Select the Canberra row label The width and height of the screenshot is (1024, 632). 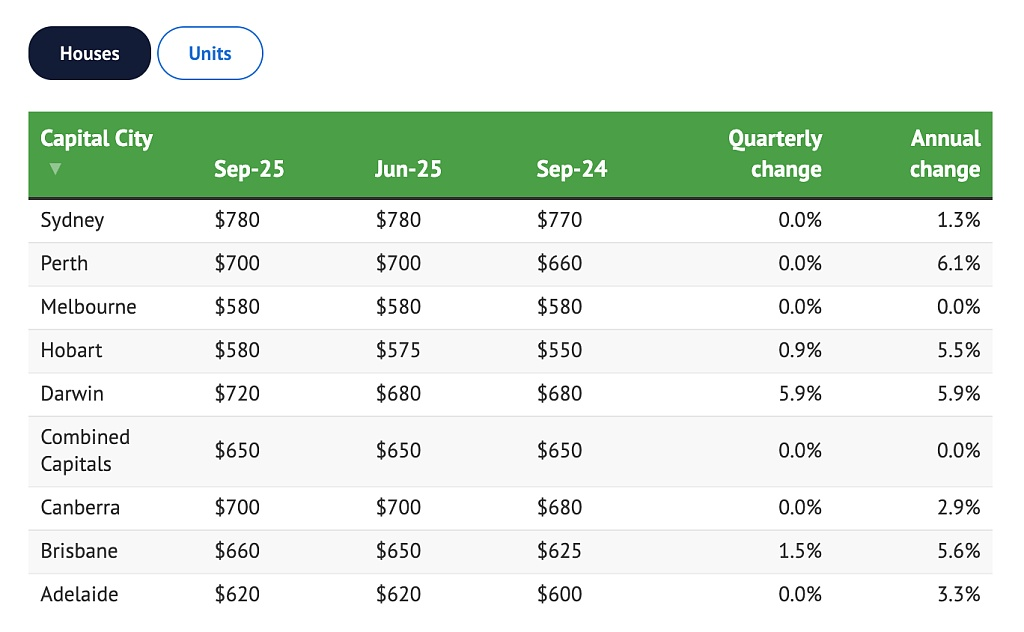80,508
